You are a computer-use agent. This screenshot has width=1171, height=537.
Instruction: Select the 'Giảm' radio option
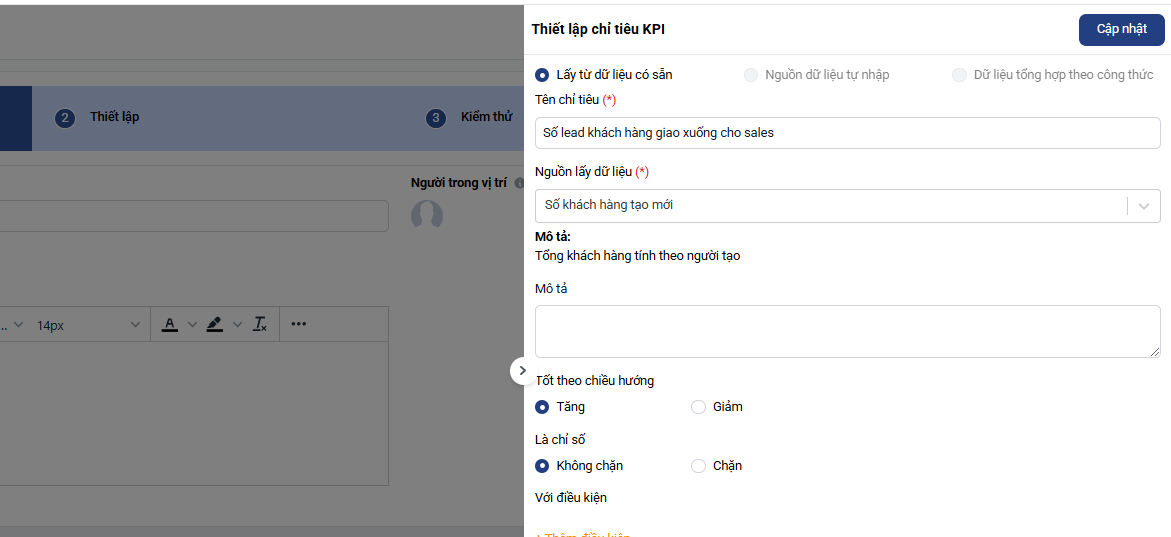[x=699, y=407]
